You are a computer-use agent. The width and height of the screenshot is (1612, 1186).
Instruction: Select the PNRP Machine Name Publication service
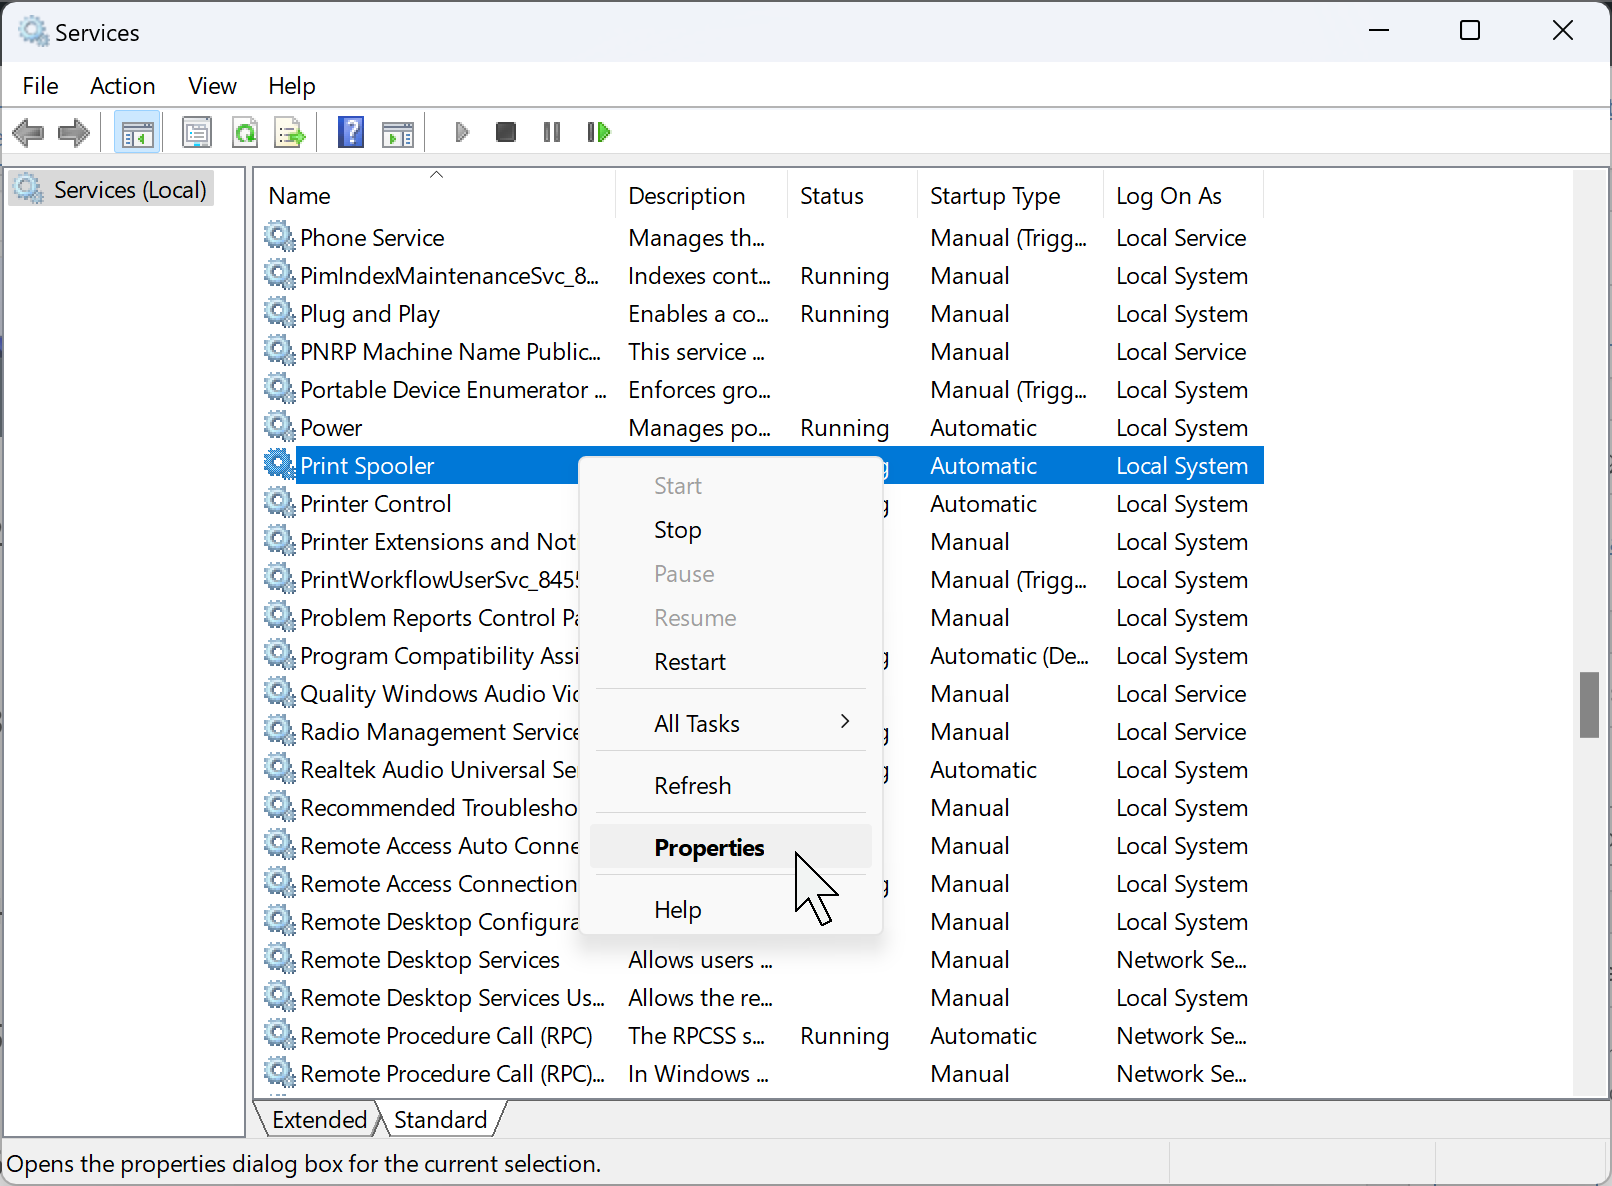(x=761, y=351)
